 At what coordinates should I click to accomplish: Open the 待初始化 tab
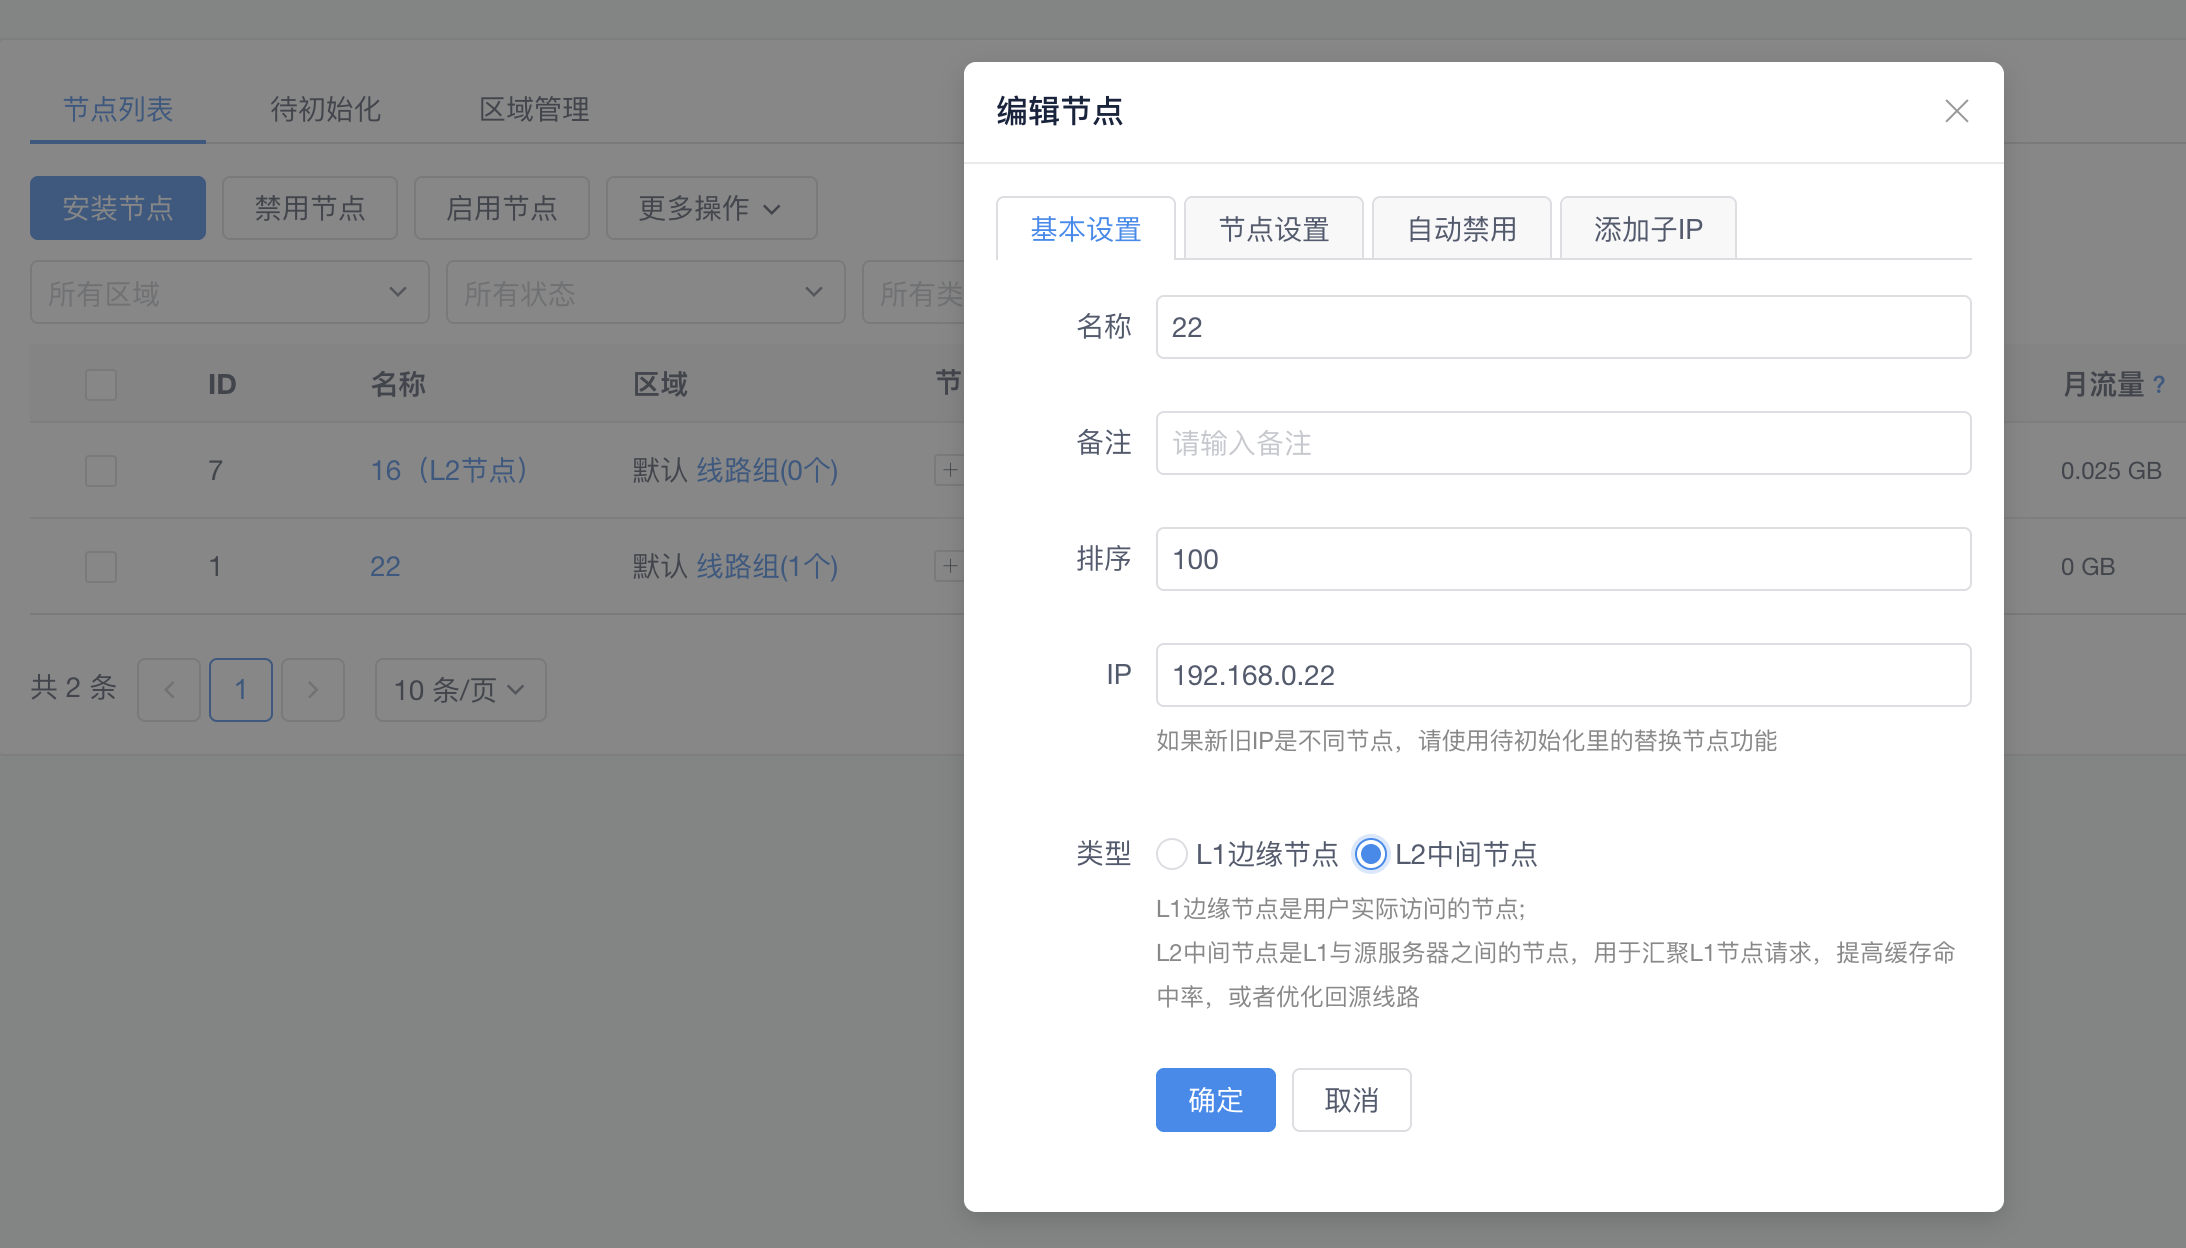[325, 109]
